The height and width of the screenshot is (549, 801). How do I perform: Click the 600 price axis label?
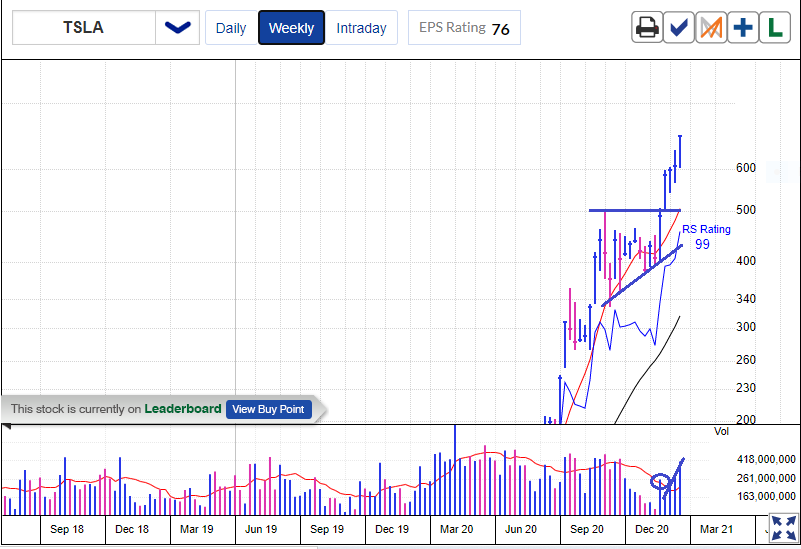(x=746, y=168)
